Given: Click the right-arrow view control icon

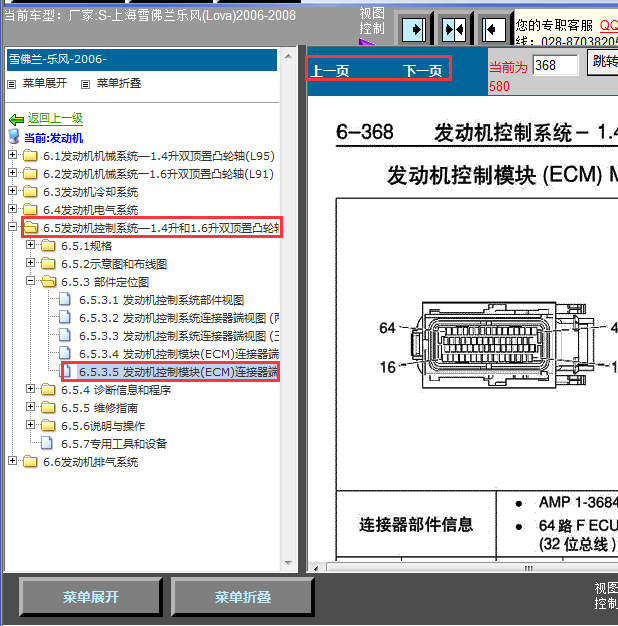Looking at the screenshot, I should 414,29.
